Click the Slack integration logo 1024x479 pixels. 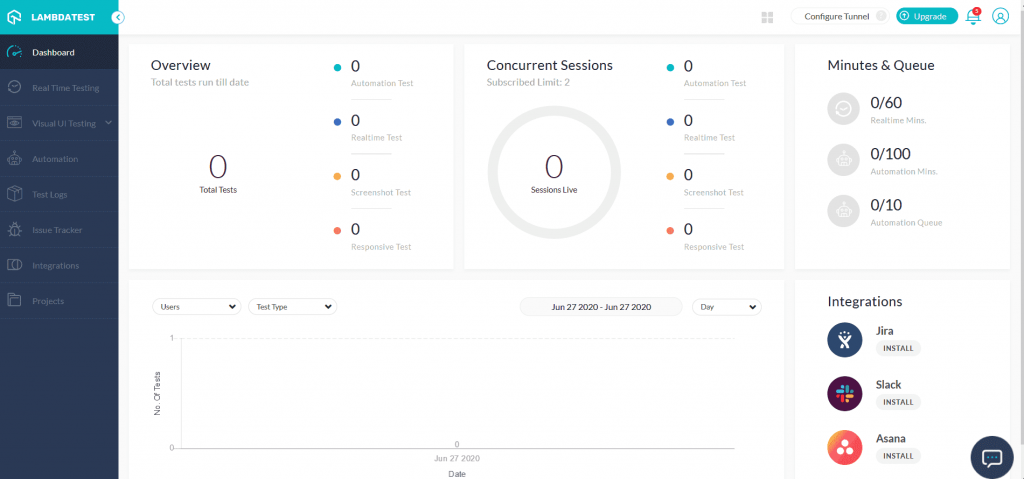click(x=845, y=394)
